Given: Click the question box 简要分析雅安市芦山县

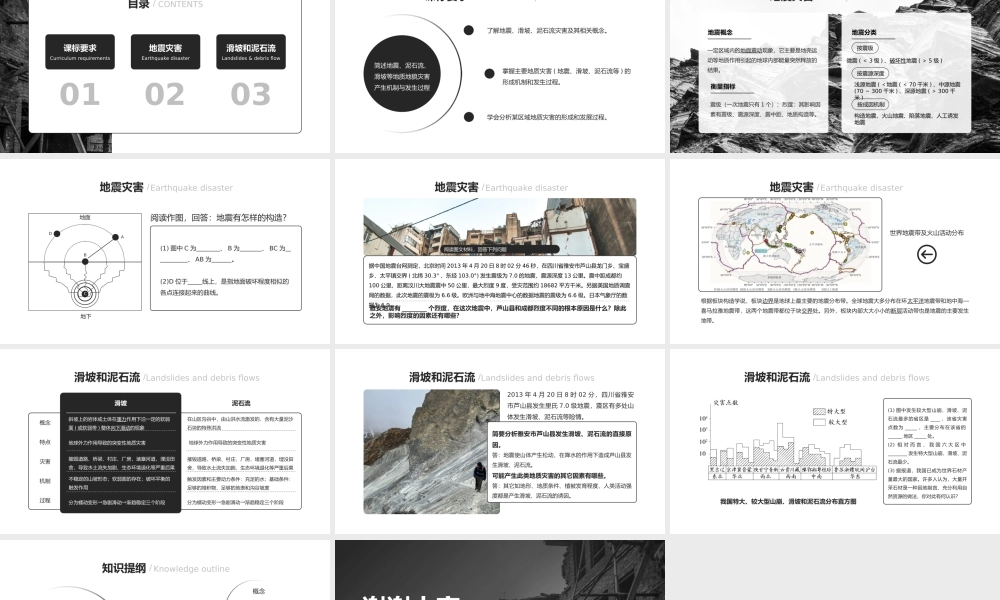Looking at the screenshot, I should (562, 462).
